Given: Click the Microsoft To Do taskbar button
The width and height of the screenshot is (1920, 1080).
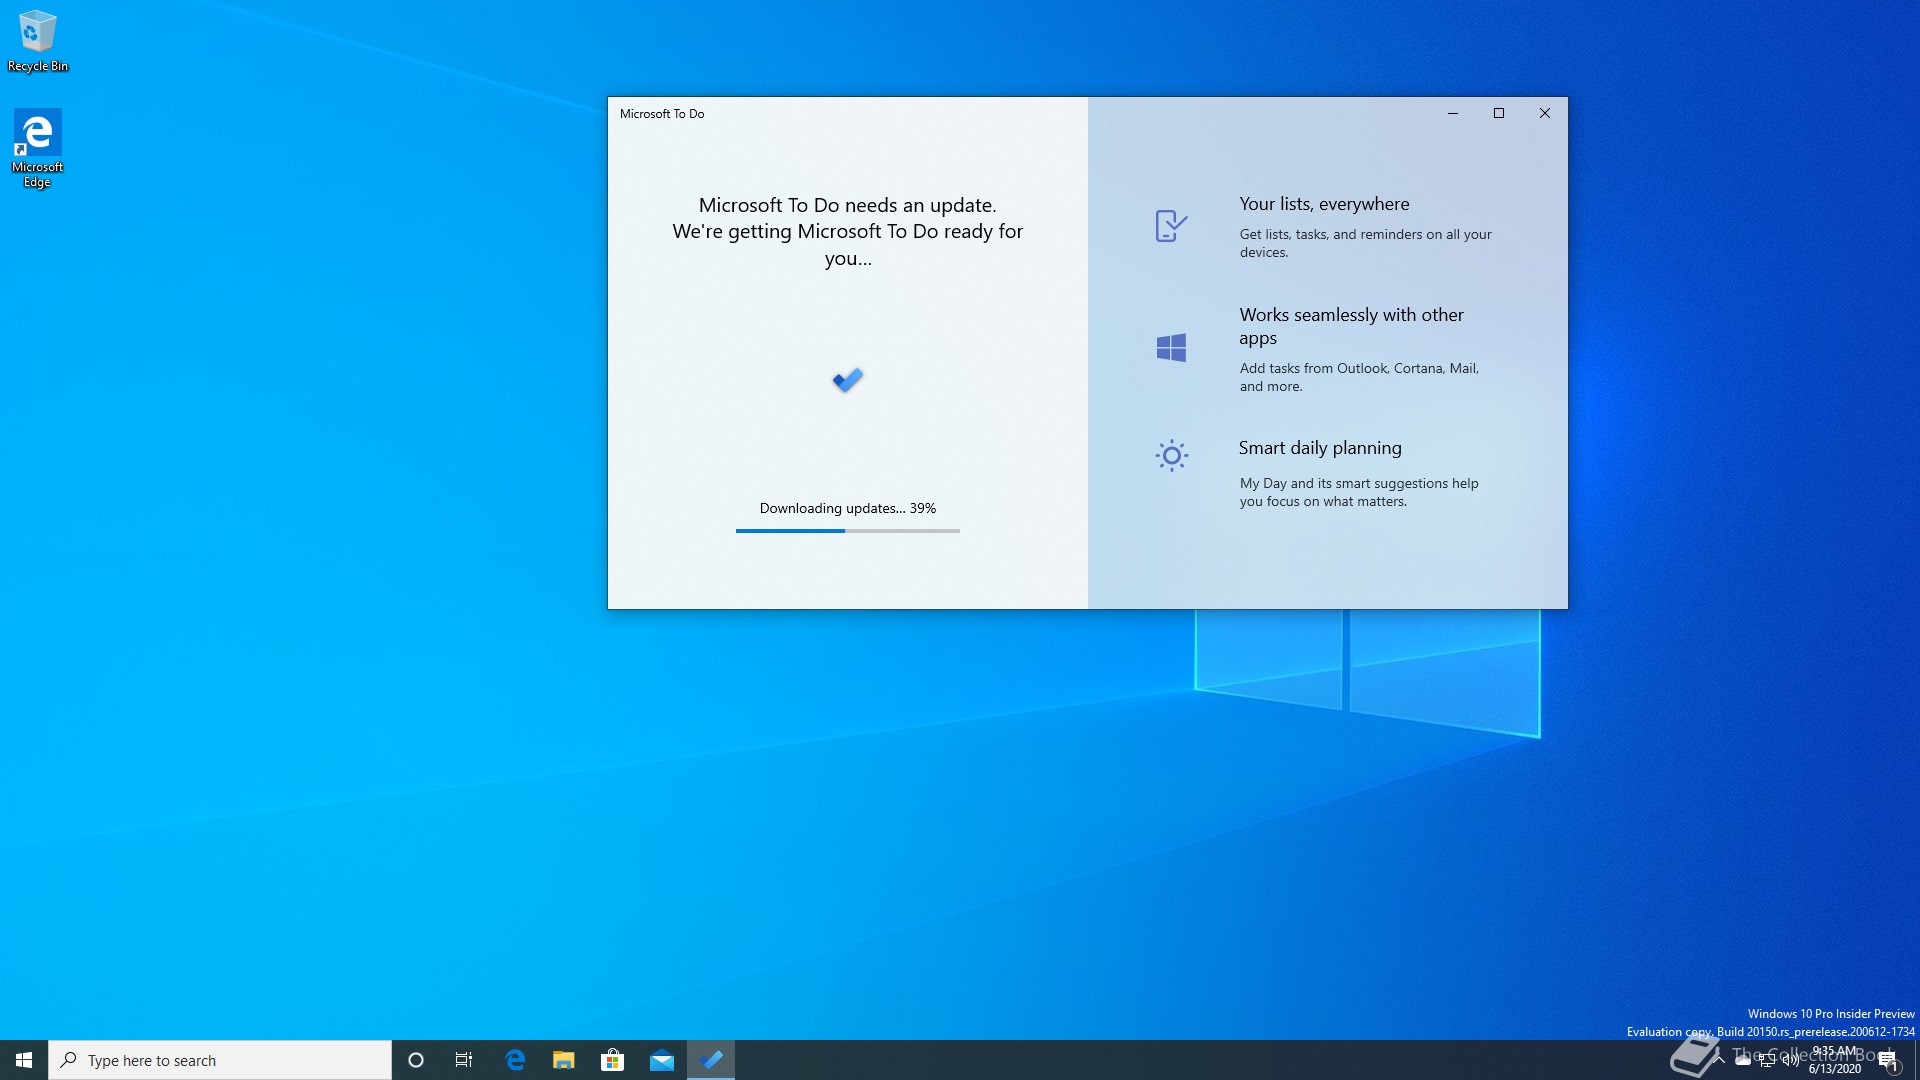Looking at the screenshot, I should (x=711, y=1060).
